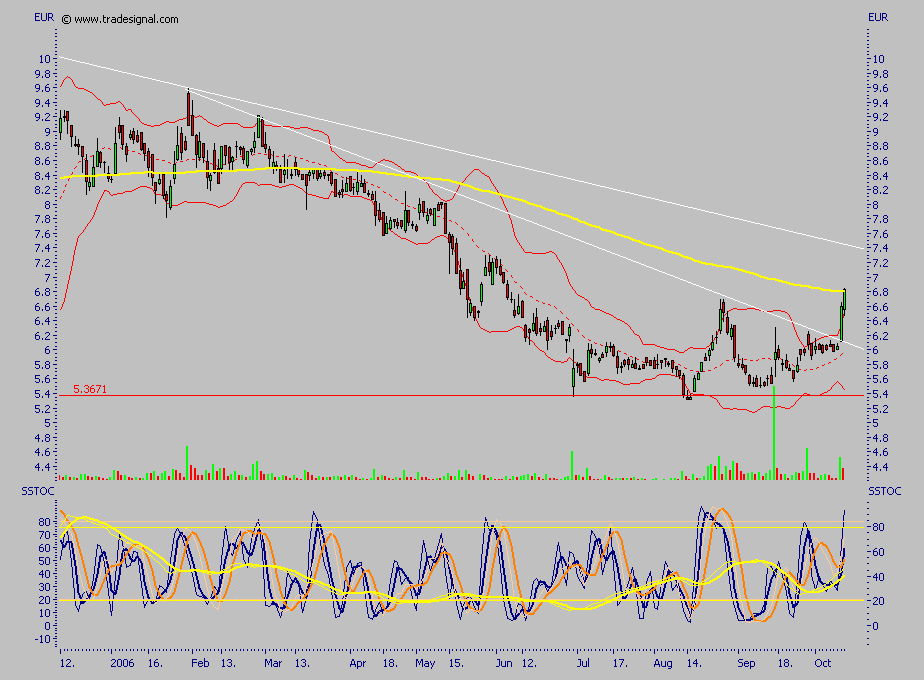Click the SSTOC indicator label on right
This screenshot has height=680, width=924.
[884, 491]
